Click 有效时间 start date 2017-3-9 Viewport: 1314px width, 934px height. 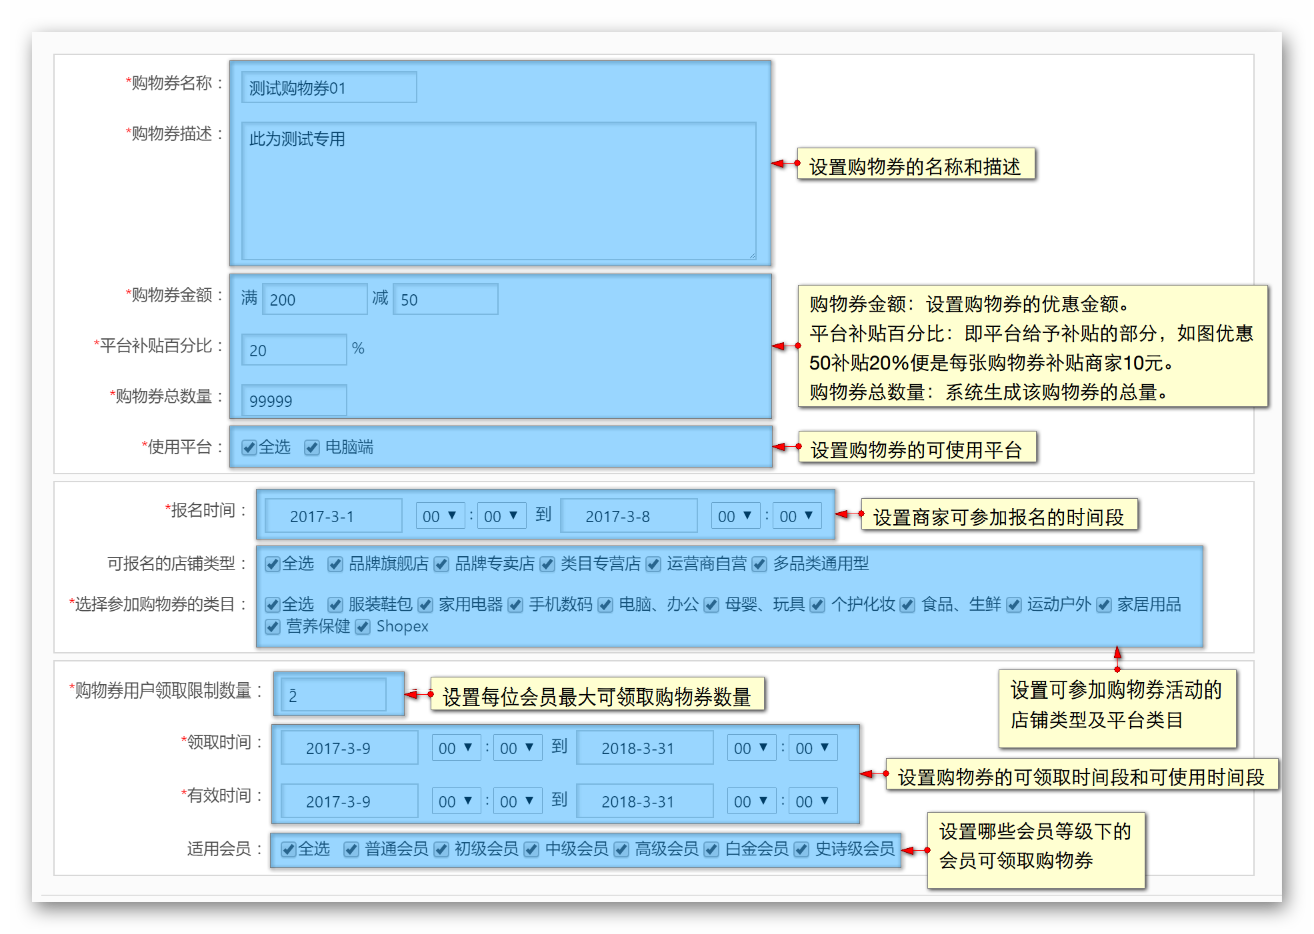[x=350, y=801]
